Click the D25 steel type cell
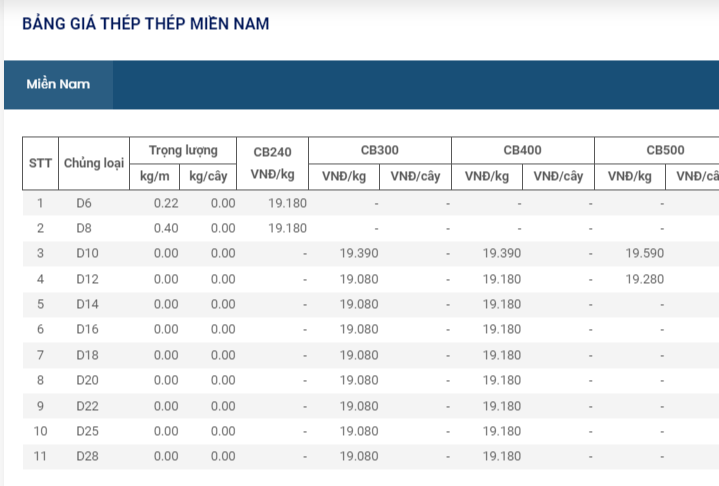 88,431
